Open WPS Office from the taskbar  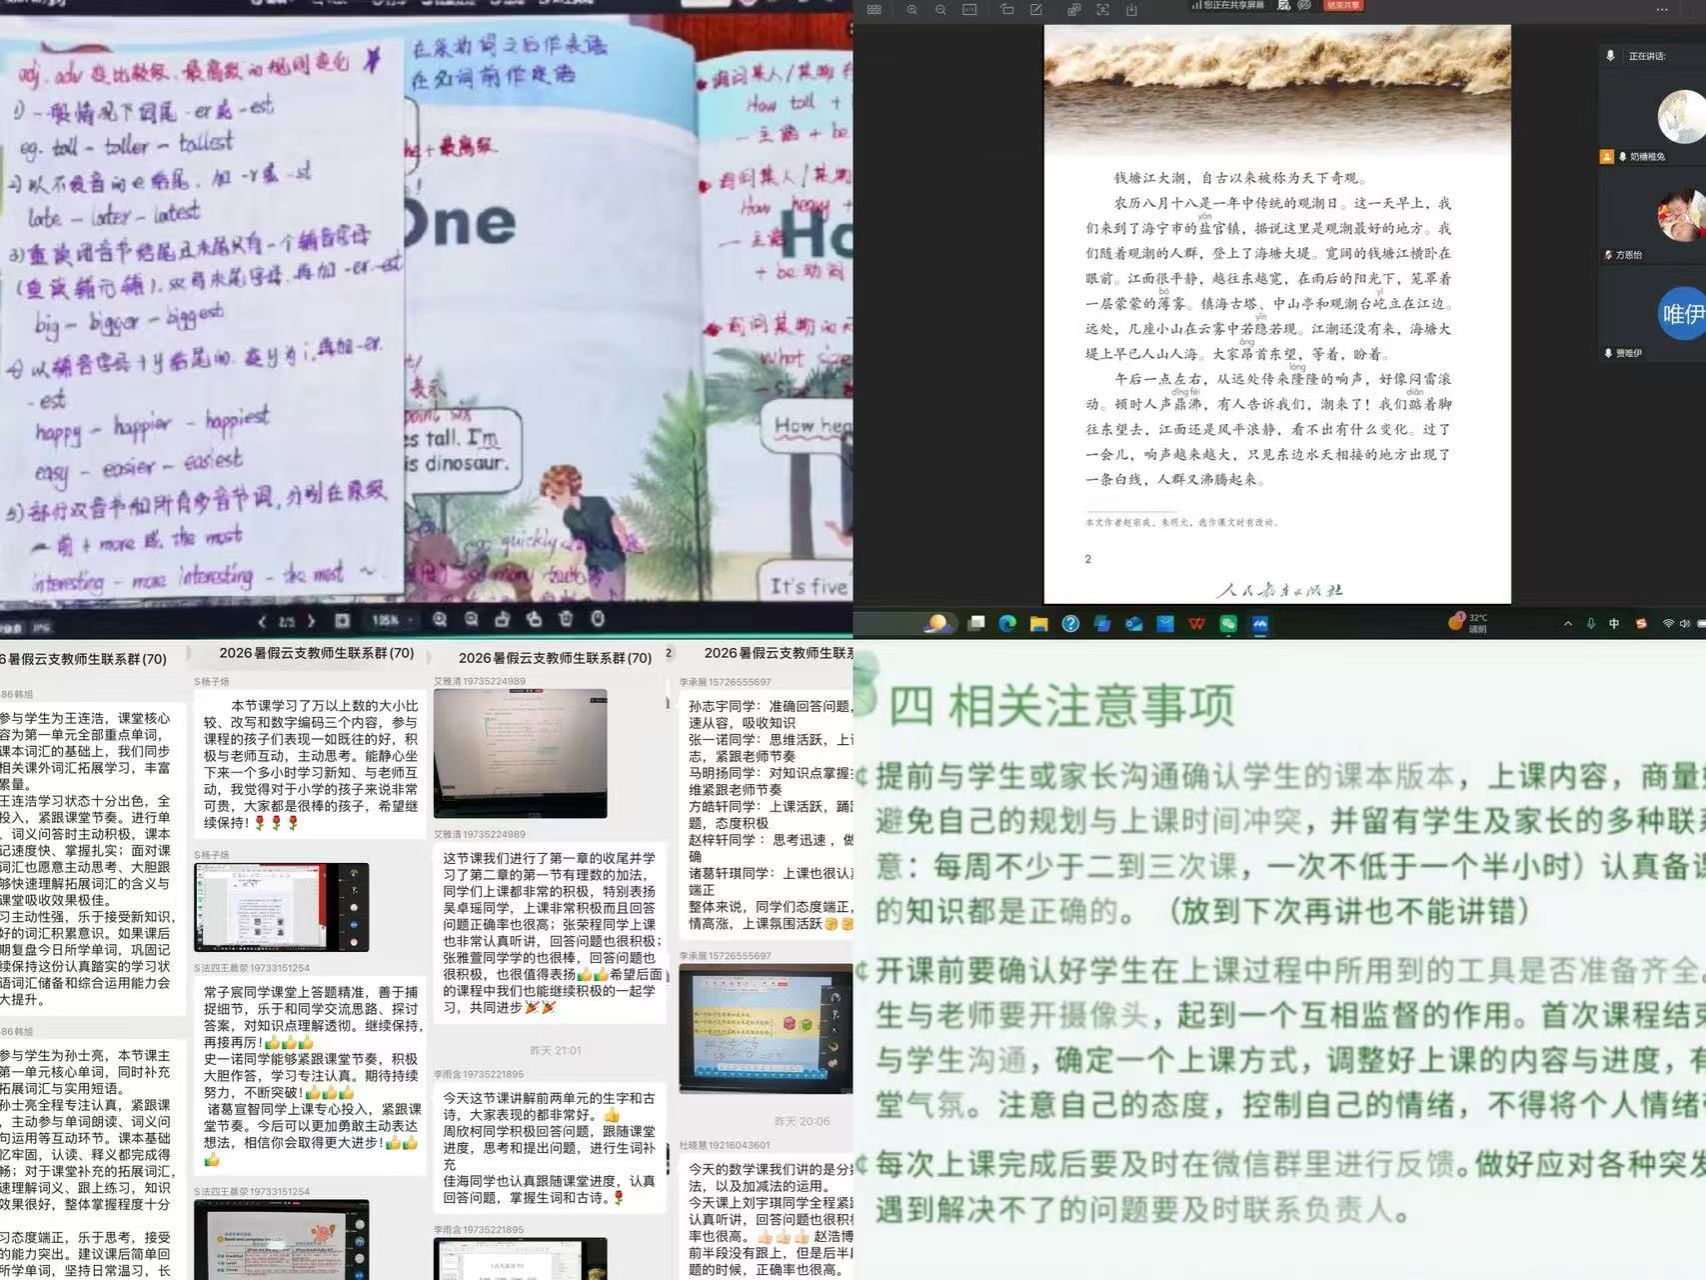(x=1196, y=624)
